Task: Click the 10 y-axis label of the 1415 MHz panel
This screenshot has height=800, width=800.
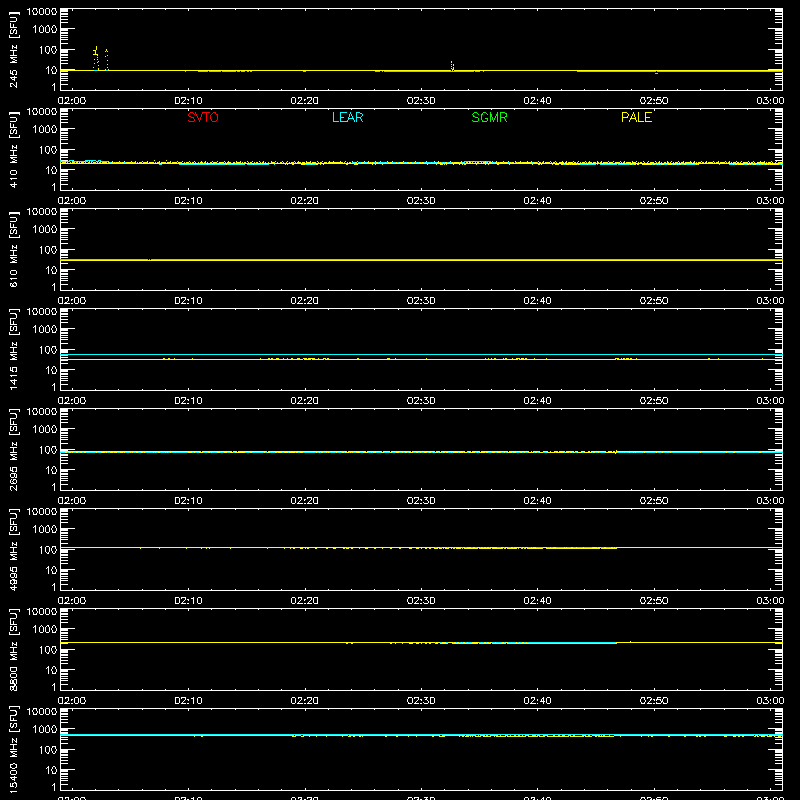Action: pos(51,370)
